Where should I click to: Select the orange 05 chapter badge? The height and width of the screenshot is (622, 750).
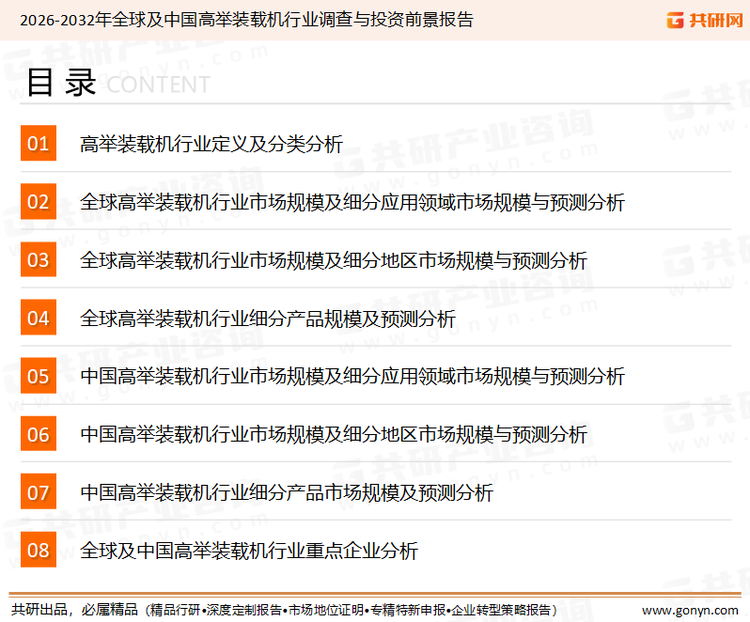[x=38, y=376]
